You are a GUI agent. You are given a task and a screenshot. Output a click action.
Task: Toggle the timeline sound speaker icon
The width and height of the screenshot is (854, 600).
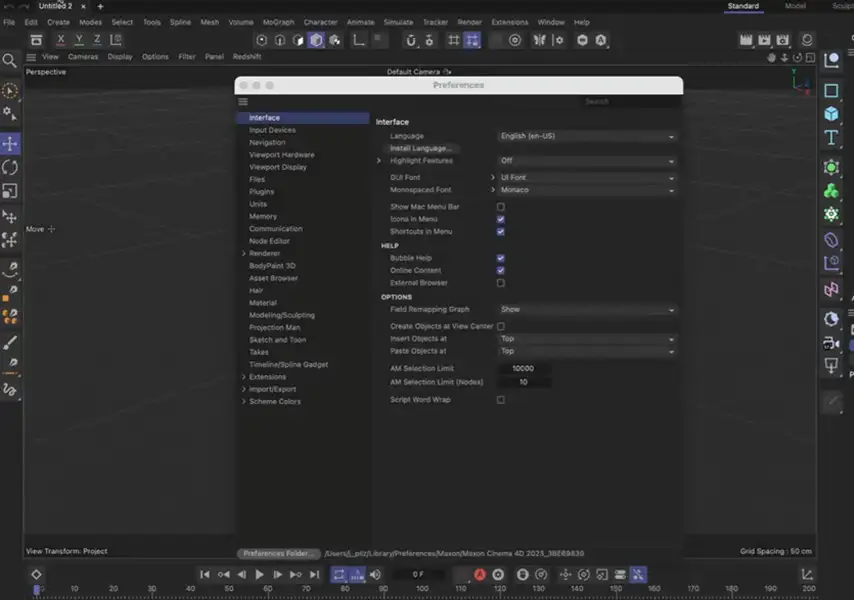[x=375, y=575]
